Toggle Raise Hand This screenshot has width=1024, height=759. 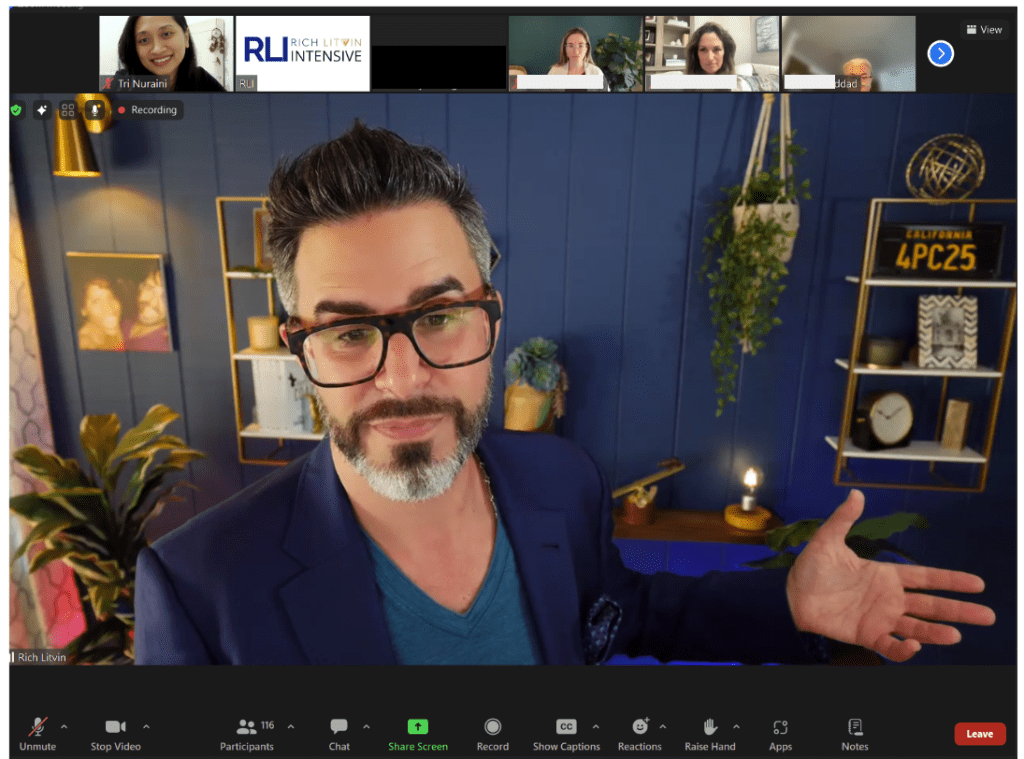tap(710, 727)
